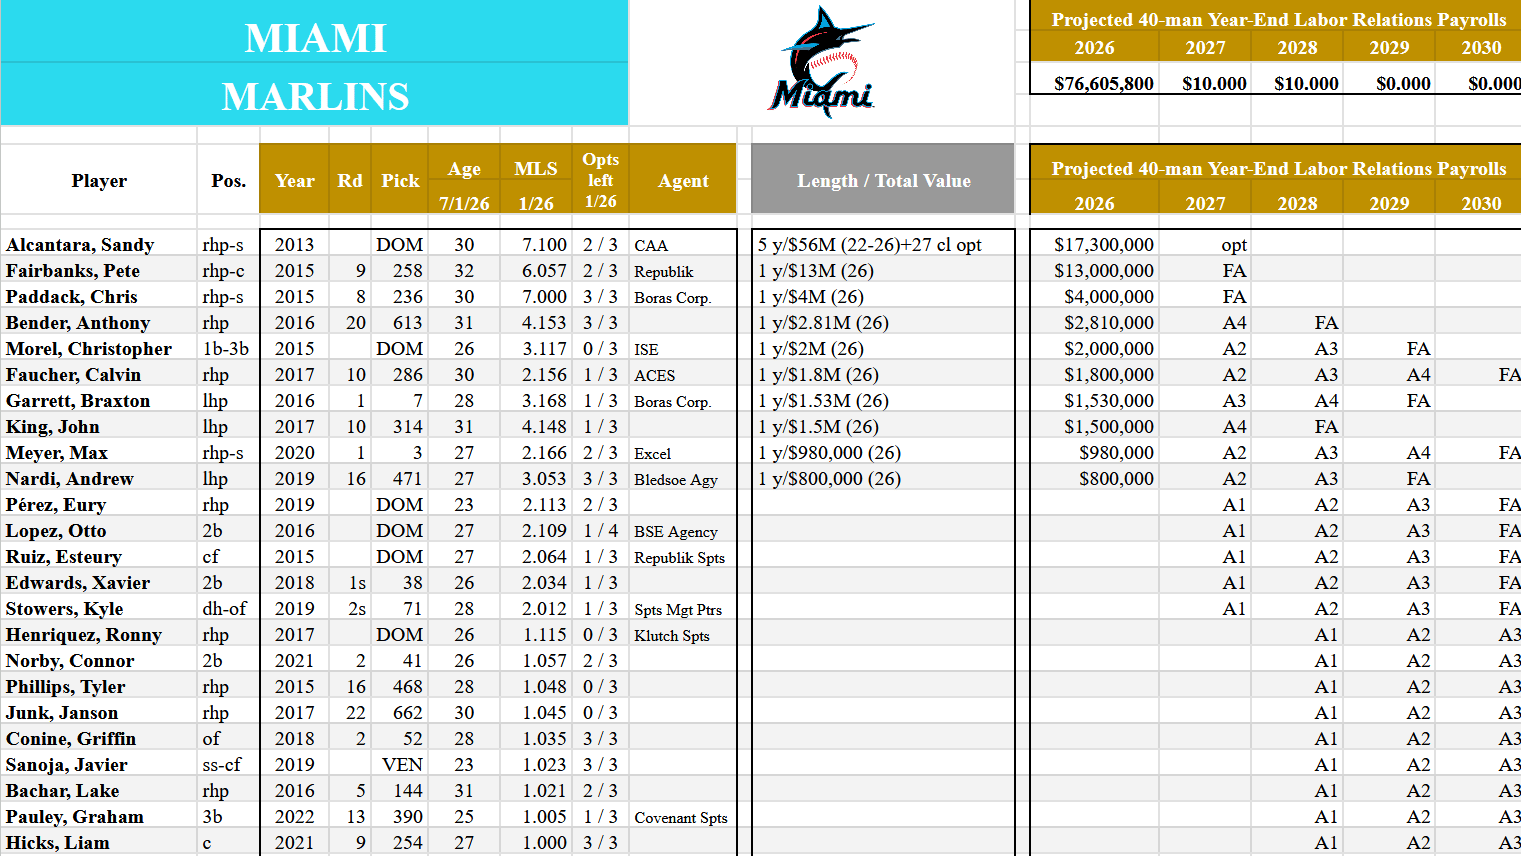Select the 5 y/$56M (22-26)+27 cl opt cell
The width and height of the screenshot is (1521, 856).
(883, 244)
